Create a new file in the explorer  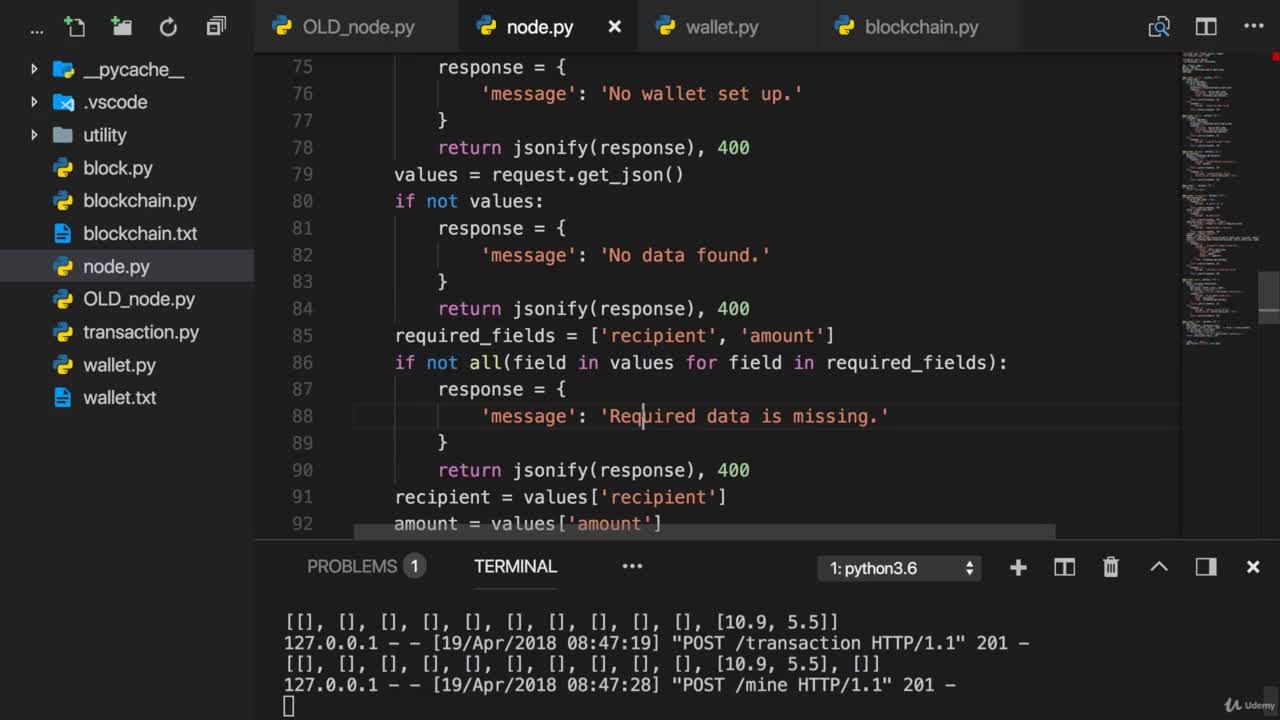(75, 27)
